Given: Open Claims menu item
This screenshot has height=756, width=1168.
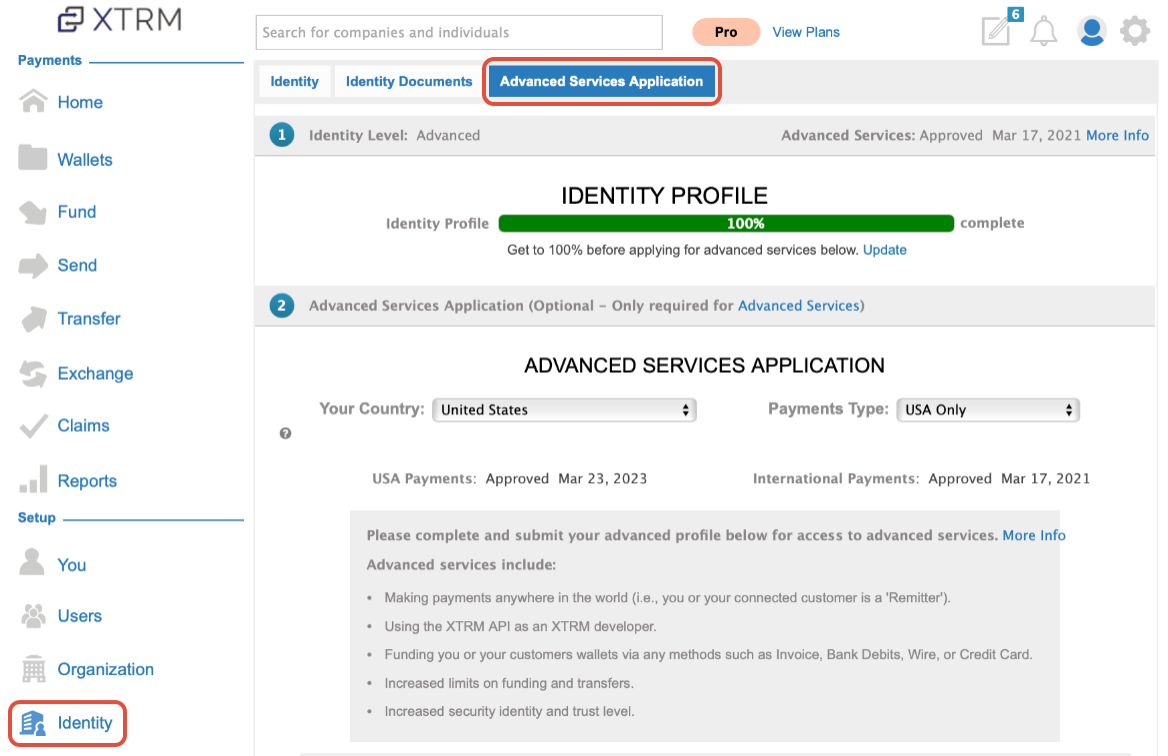Looking at the screenshot, I should pyautogui.click(x=83, y=425).
